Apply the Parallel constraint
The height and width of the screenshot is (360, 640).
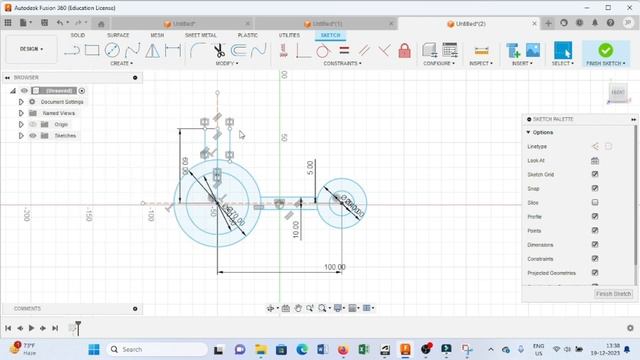(364, 51)
